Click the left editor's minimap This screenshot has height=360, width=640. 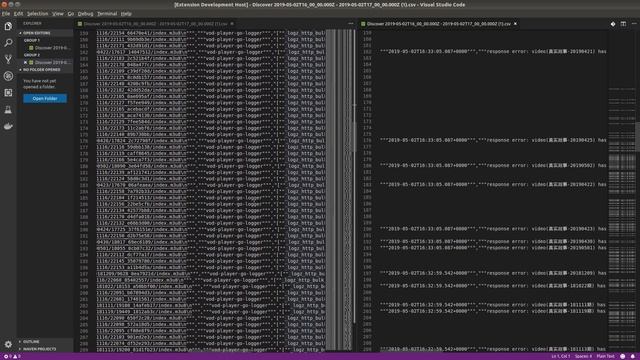click(338, 190)
